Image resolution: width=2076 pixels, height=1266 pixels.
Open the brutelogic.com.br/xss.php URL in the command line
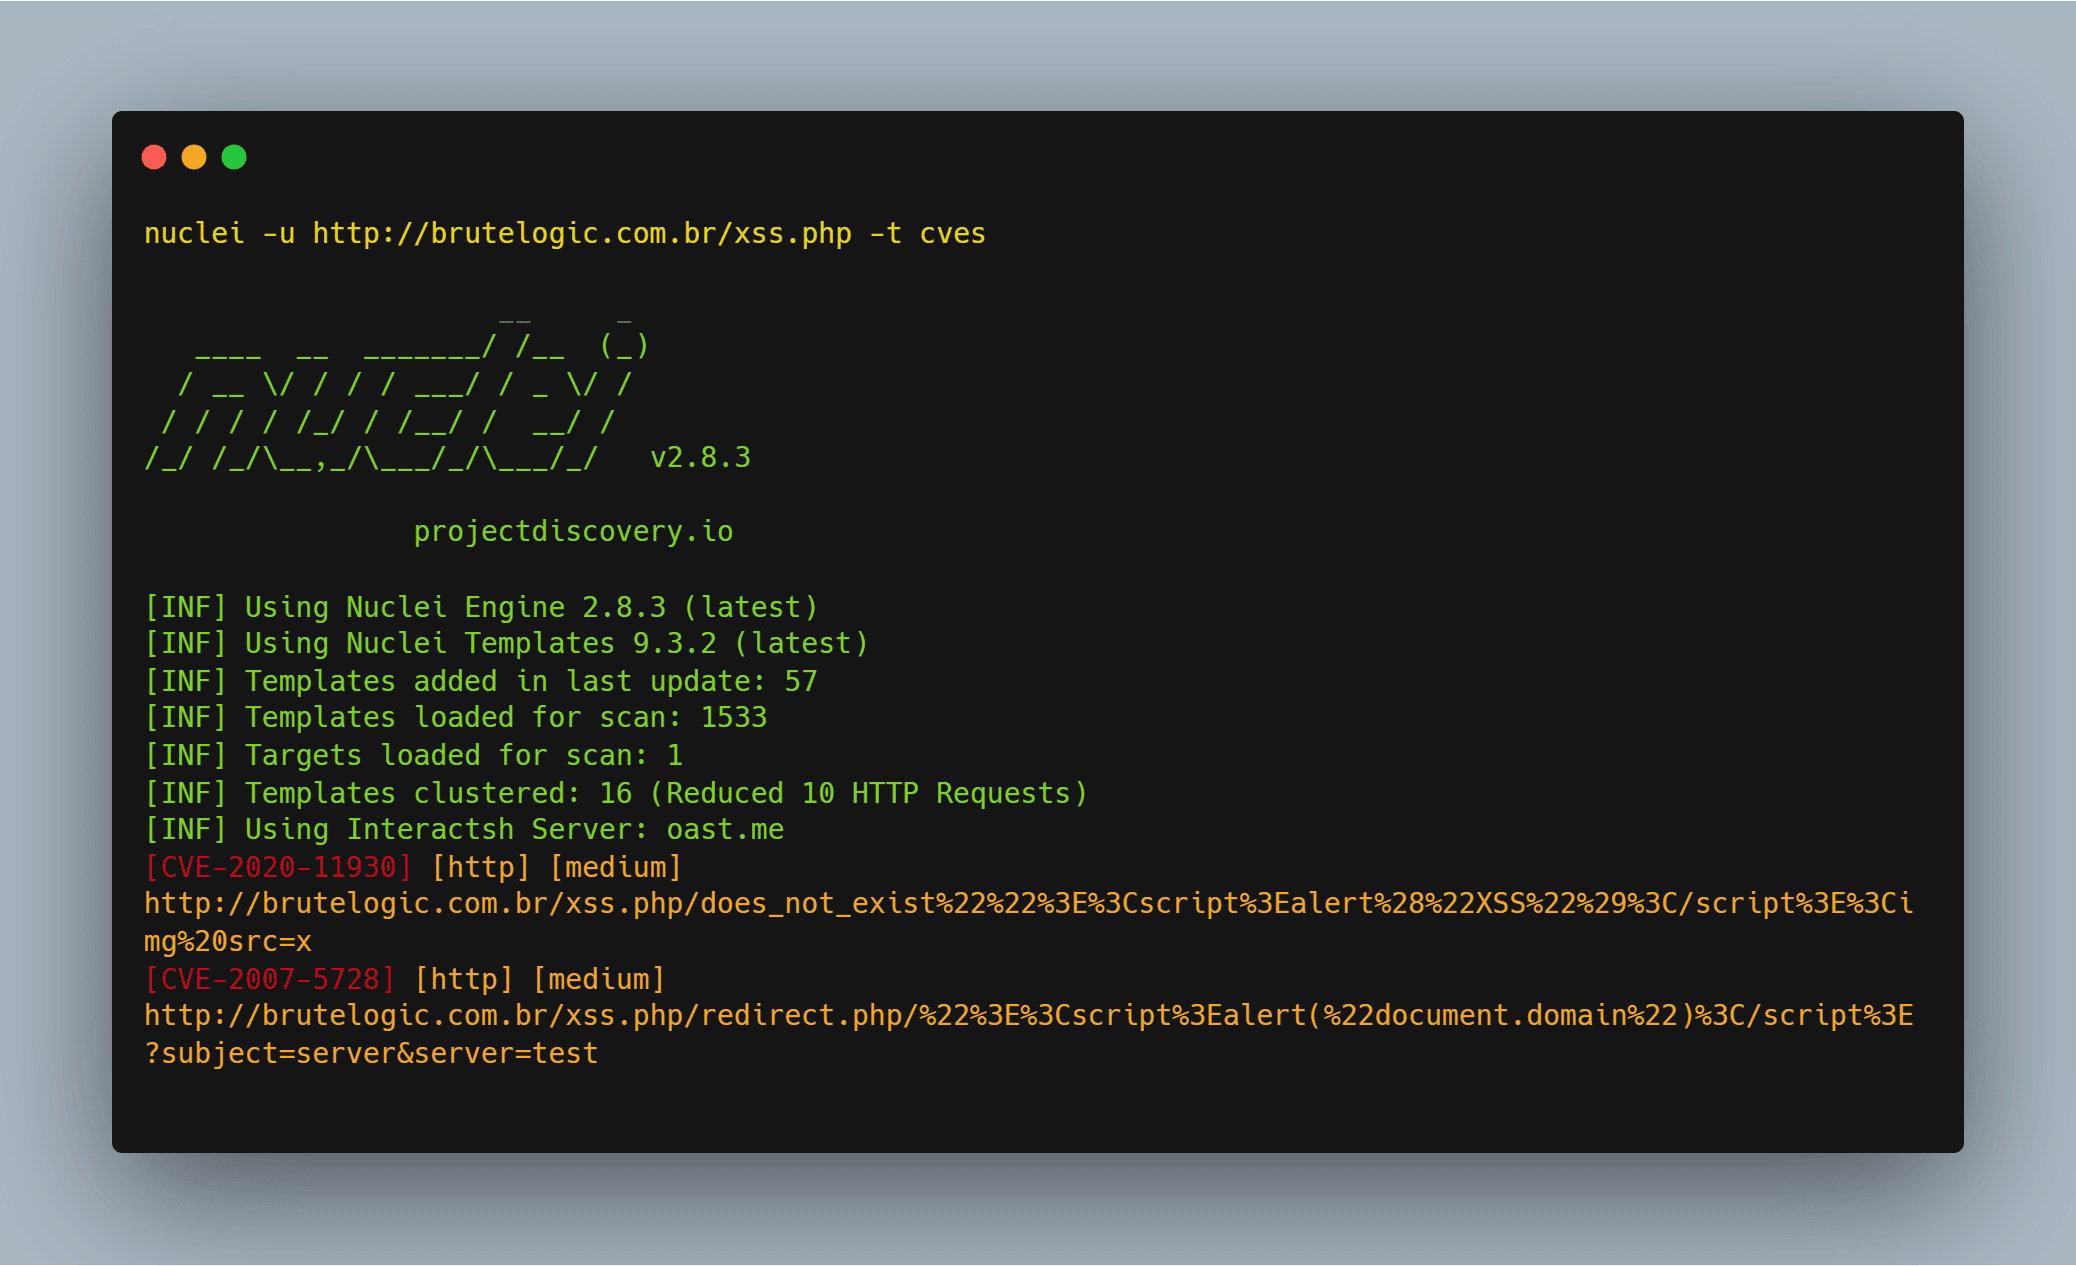tap(582, 233)
